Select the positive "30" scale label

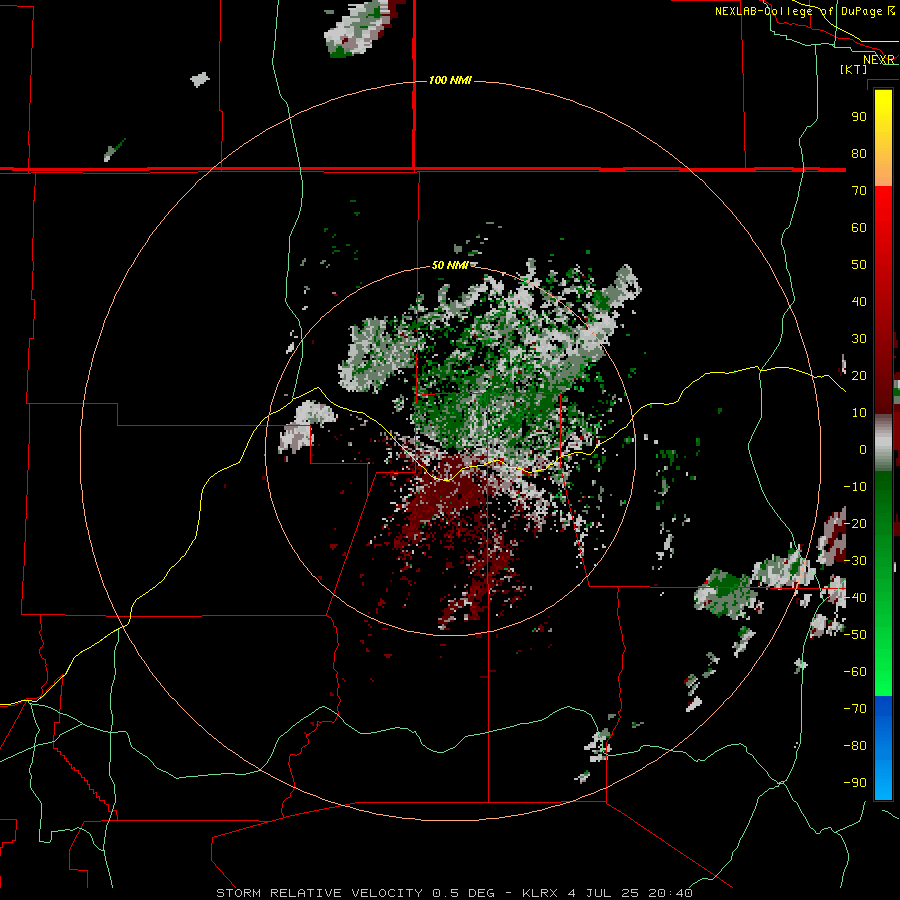859,339
